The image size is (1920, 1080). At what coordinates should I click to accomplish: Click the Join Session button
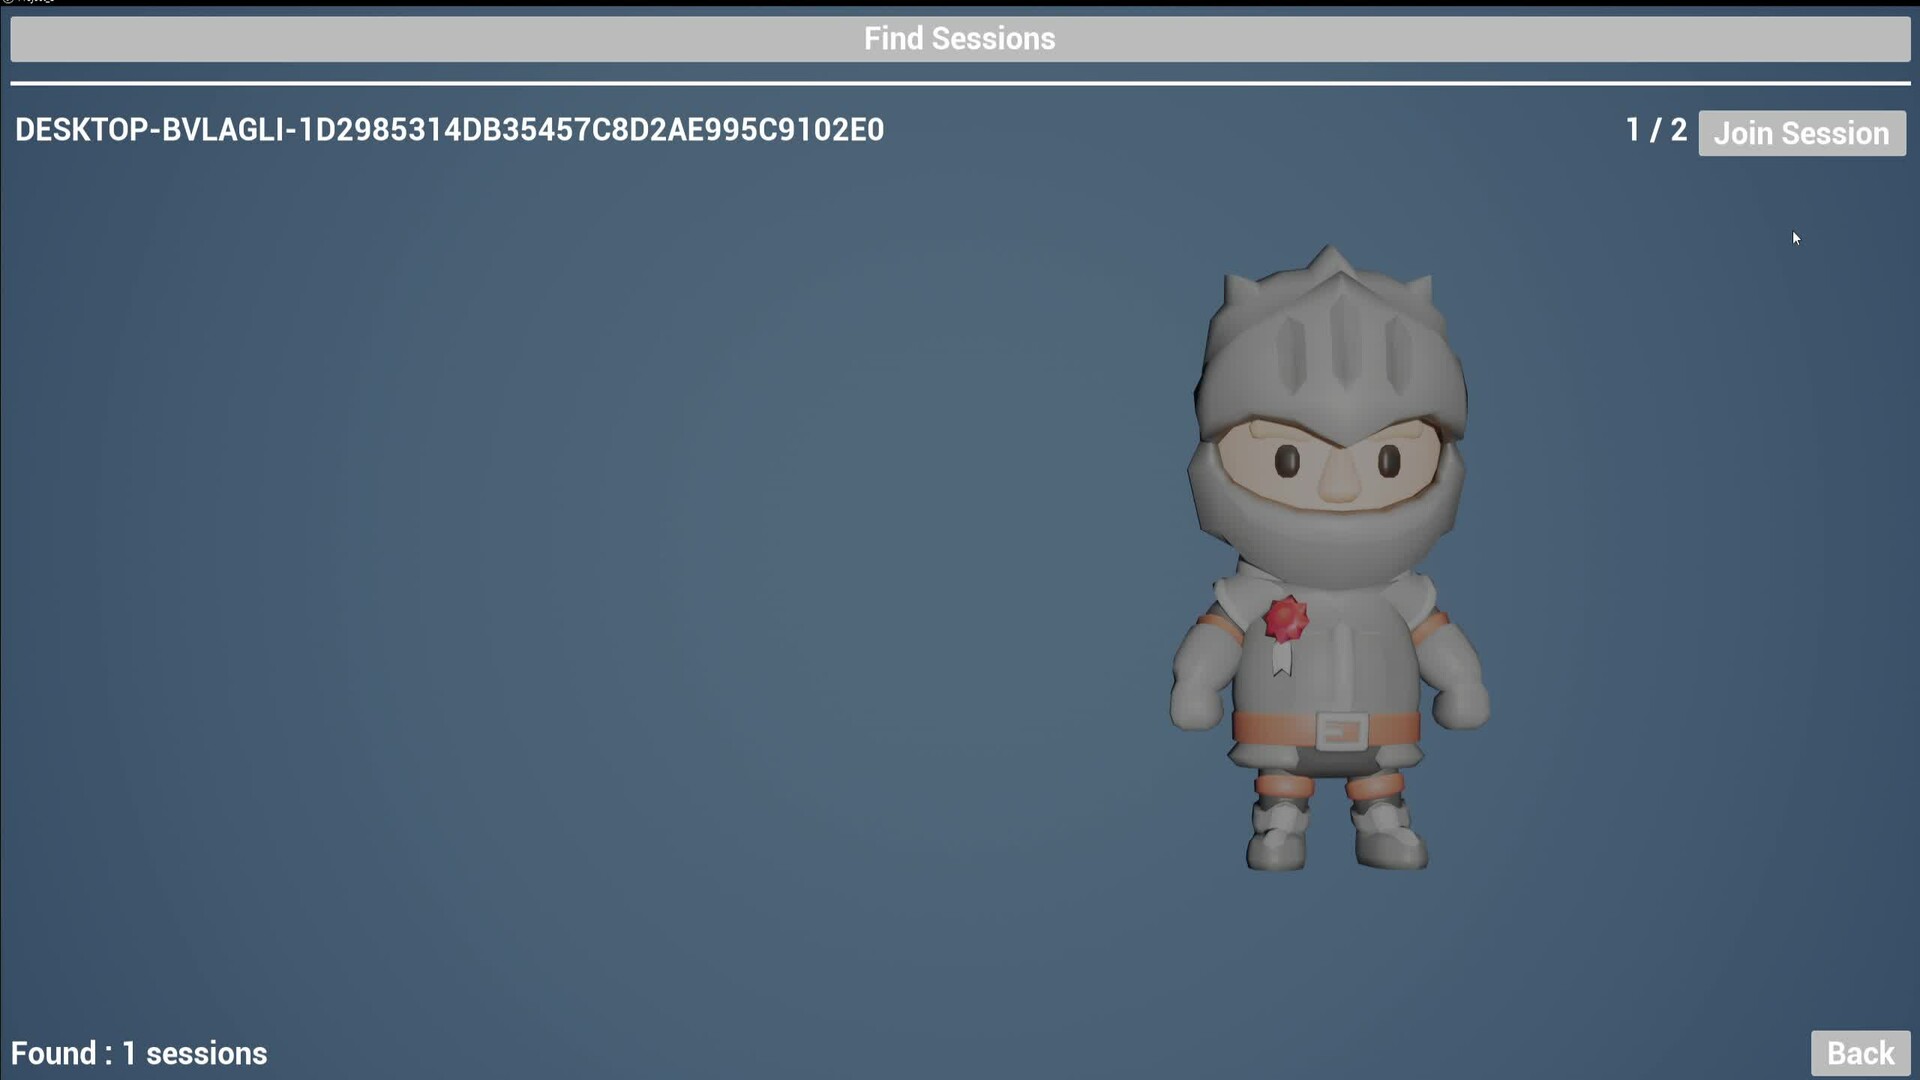pyautogui.click(x=1801, y=133)
